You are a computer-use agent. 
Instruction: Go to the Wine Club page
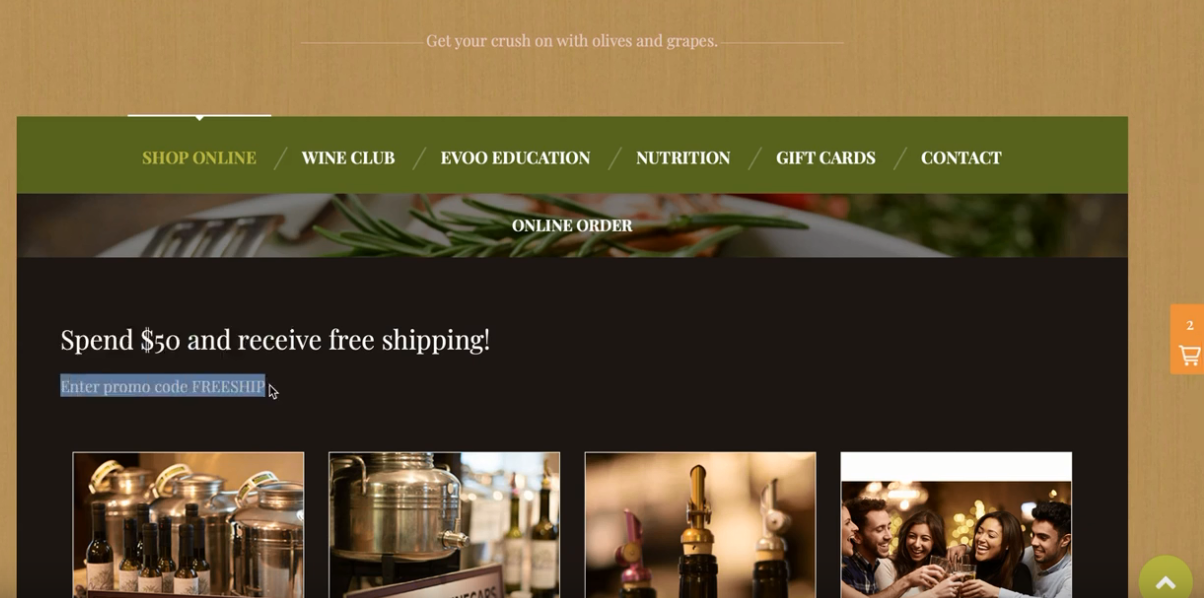(348, 158)
